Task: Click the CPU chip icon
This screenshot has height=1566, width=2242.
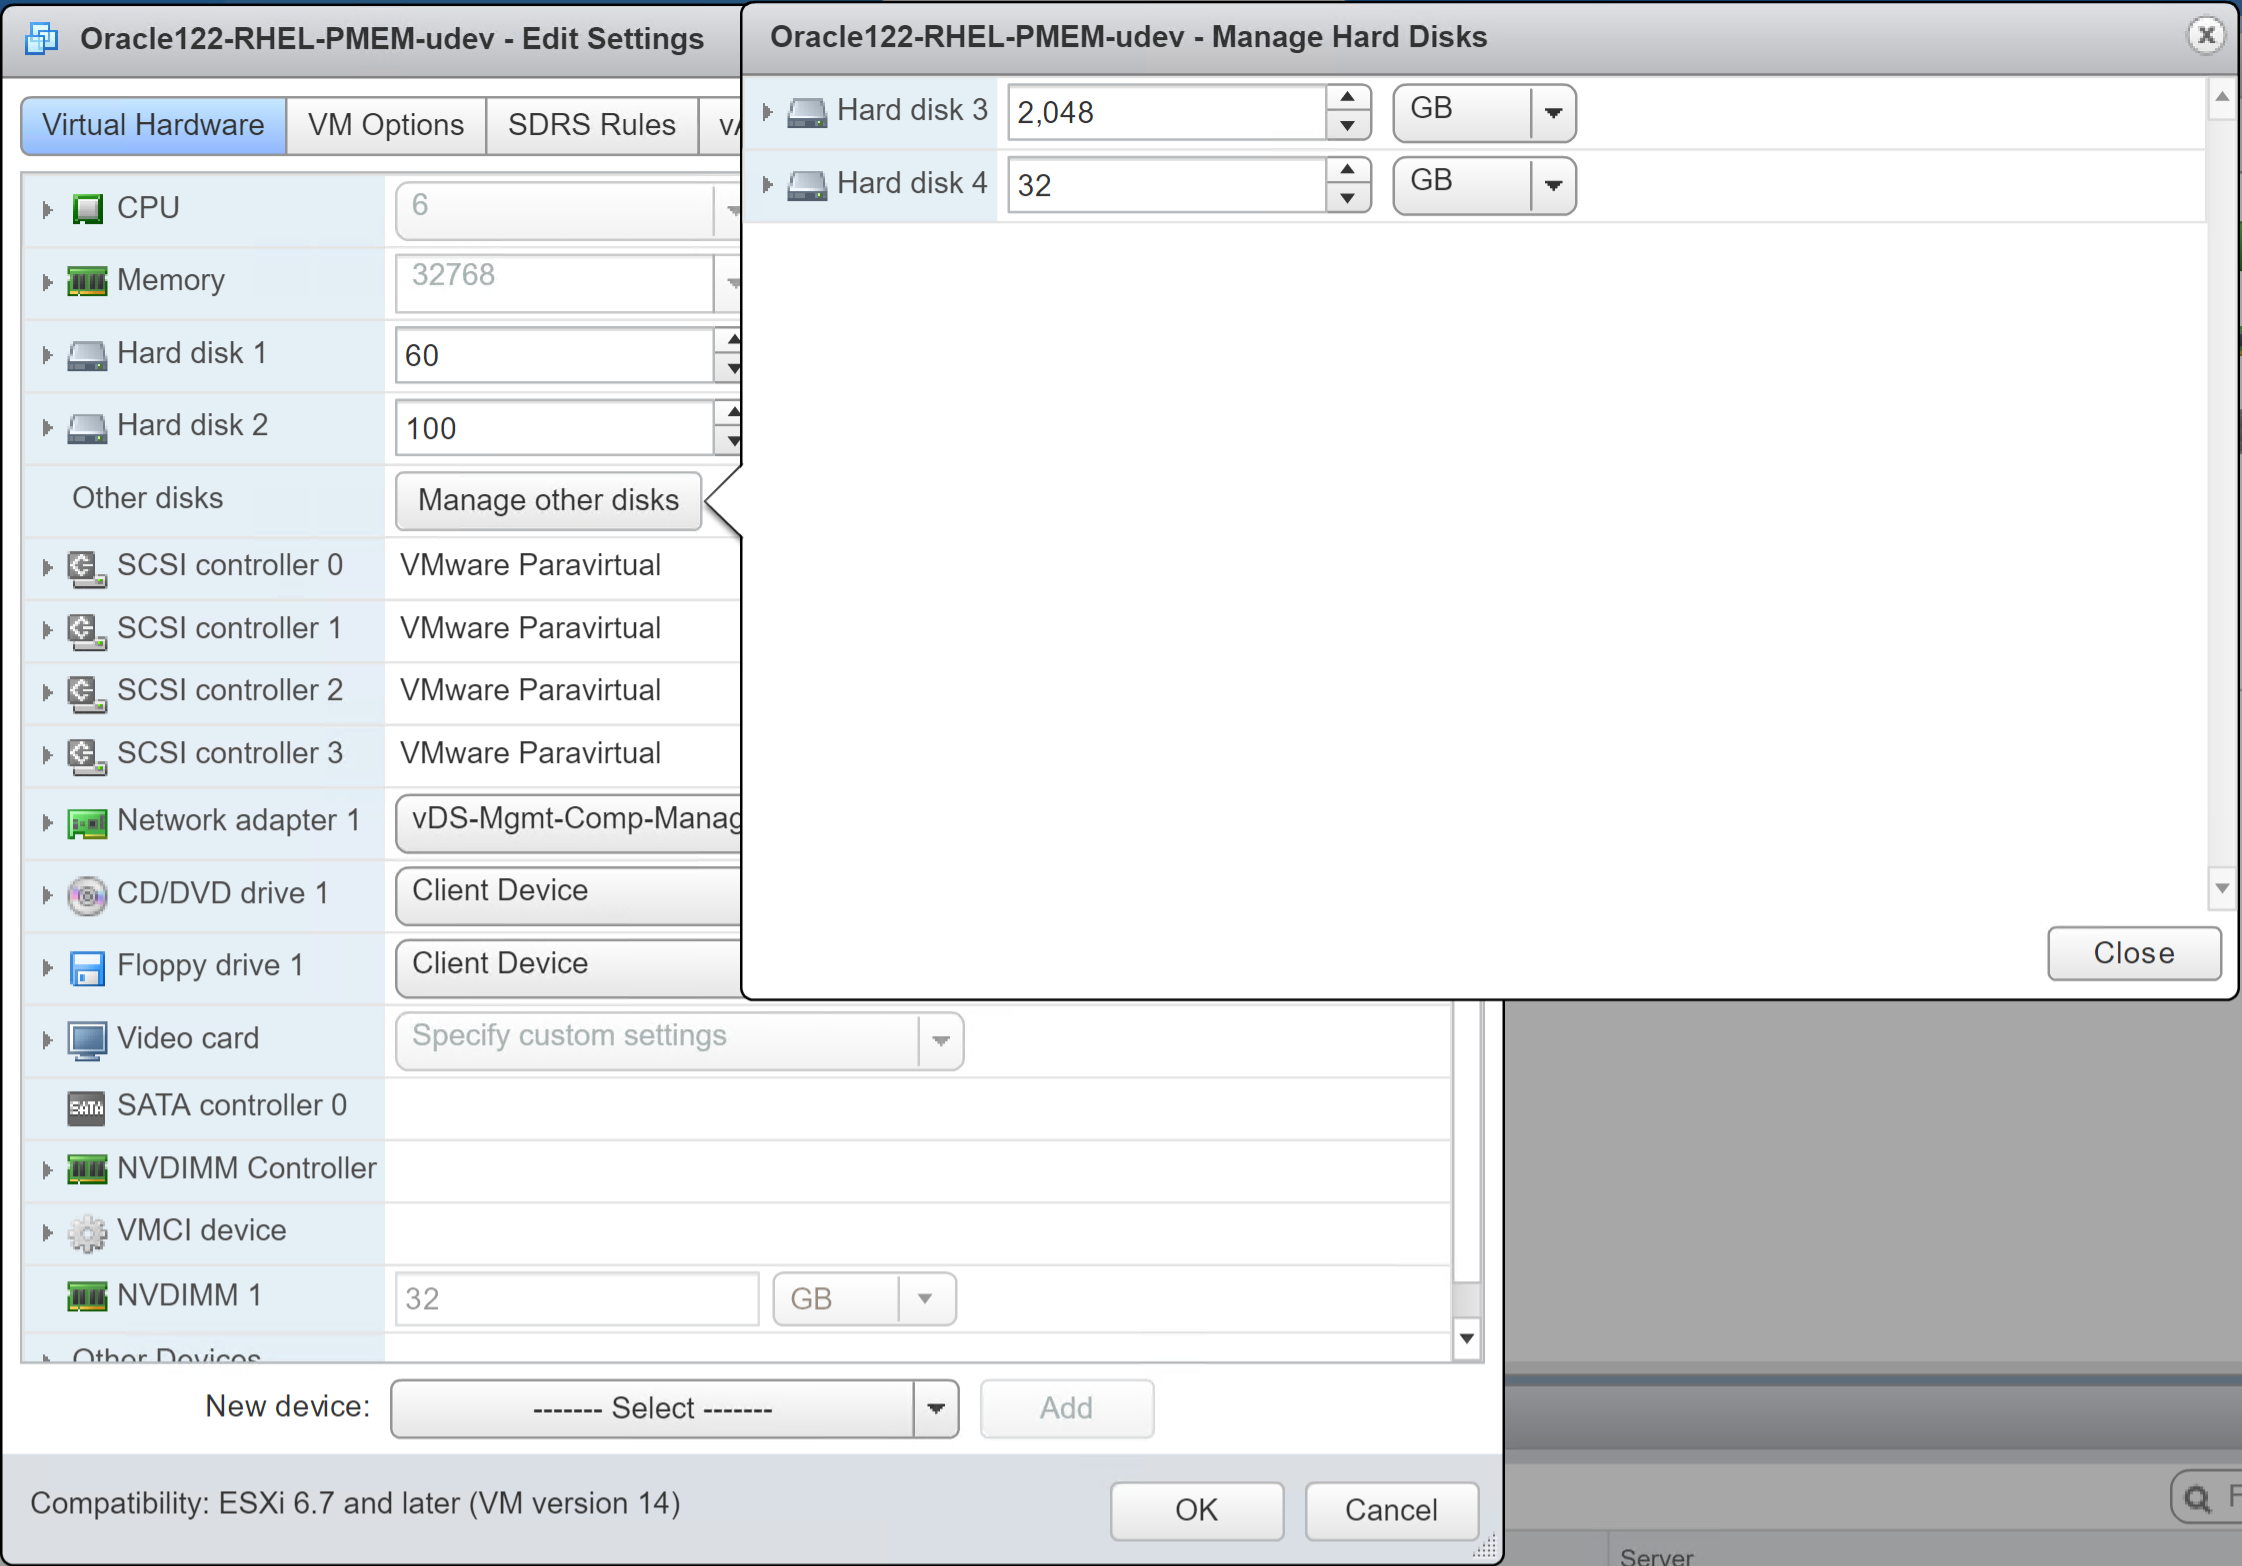Action: [x=88, y=209]
